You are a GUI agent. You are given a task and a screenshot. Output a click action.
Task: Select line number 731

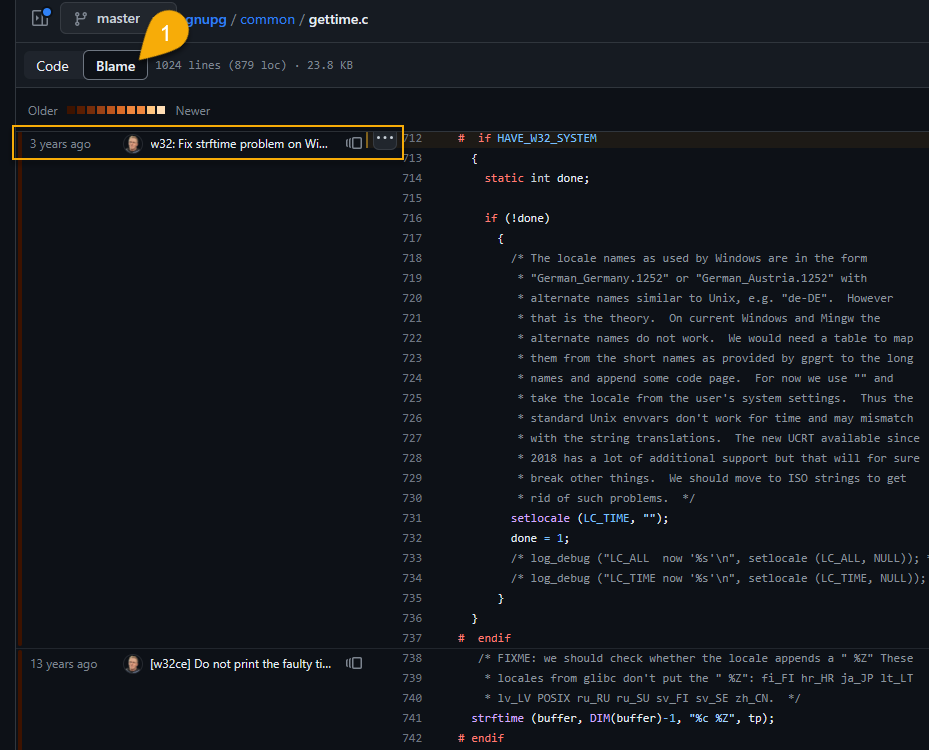point(412,518)
